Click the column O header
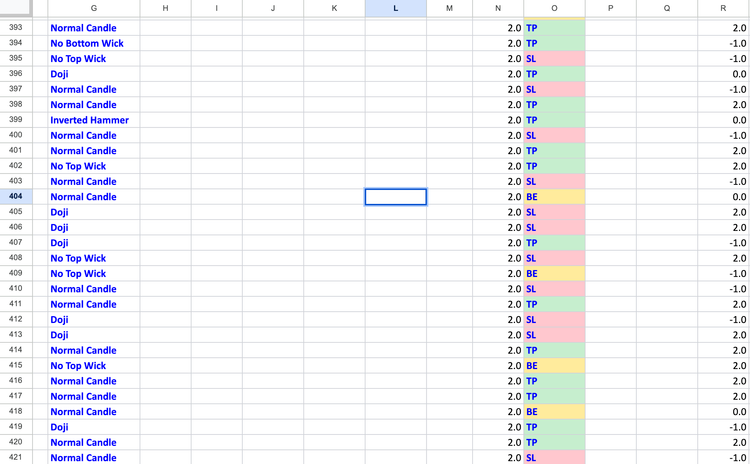 [554, 9]
